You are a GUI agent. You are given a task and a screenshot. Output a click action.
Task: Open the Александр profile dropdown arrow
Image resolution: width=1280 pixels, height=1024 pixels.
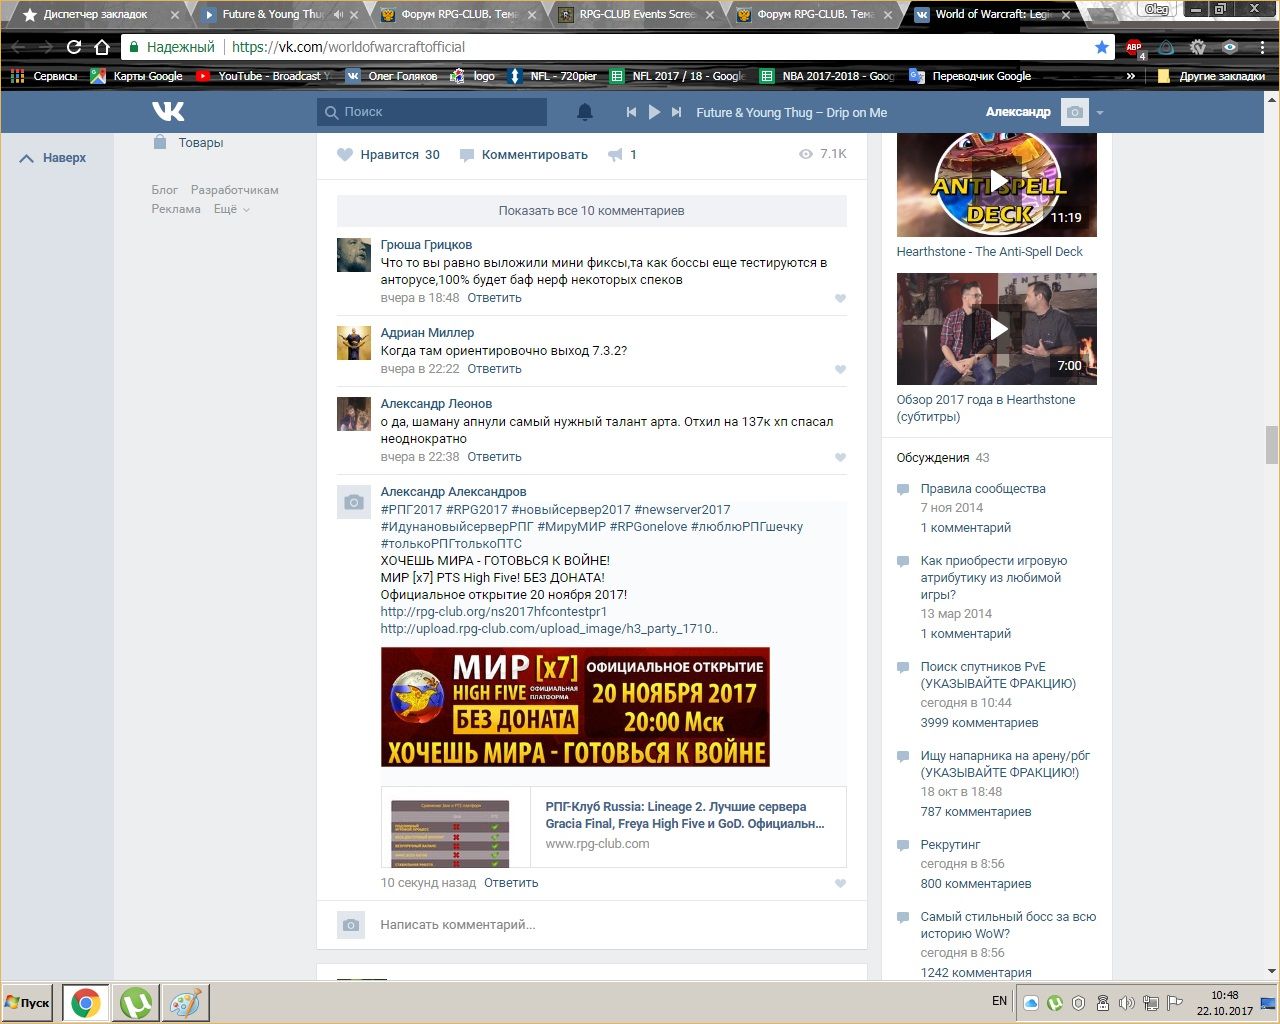point(1100,113)
